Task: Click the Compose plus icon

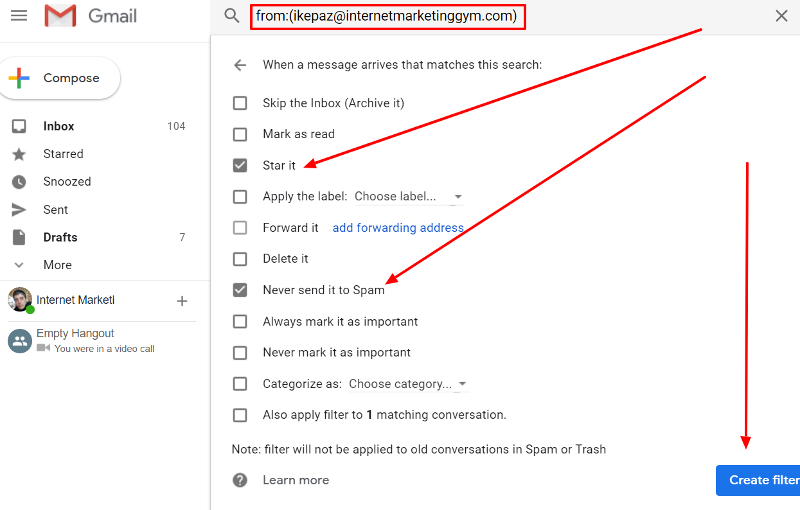Action: pos(19,78)
